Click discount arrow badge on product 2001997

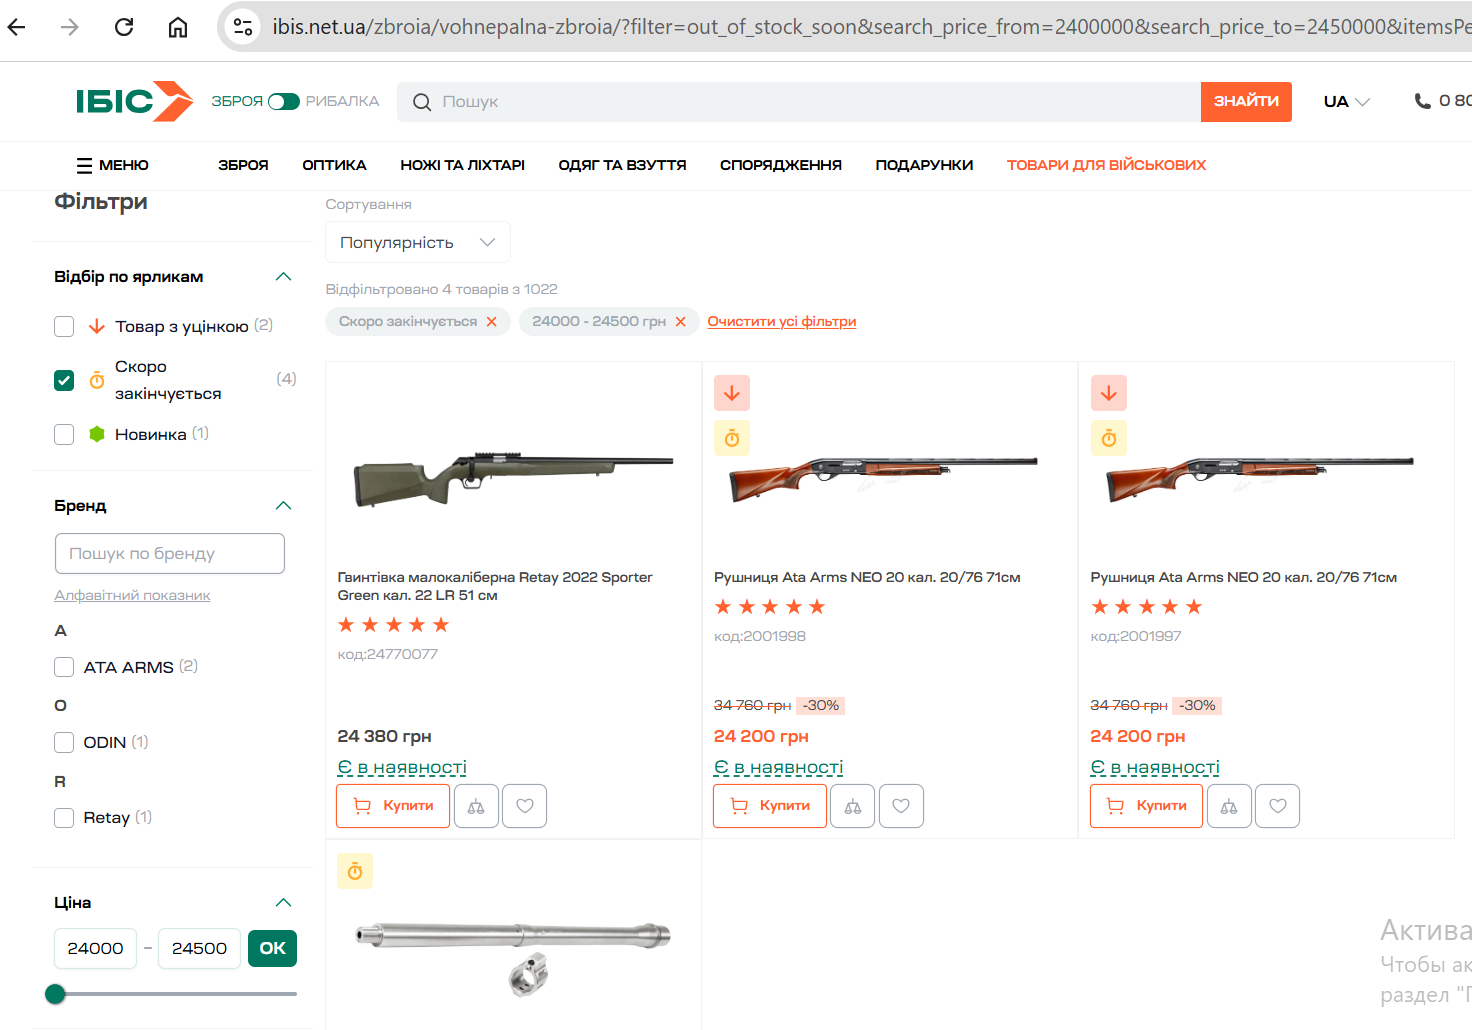point(1109,393)
